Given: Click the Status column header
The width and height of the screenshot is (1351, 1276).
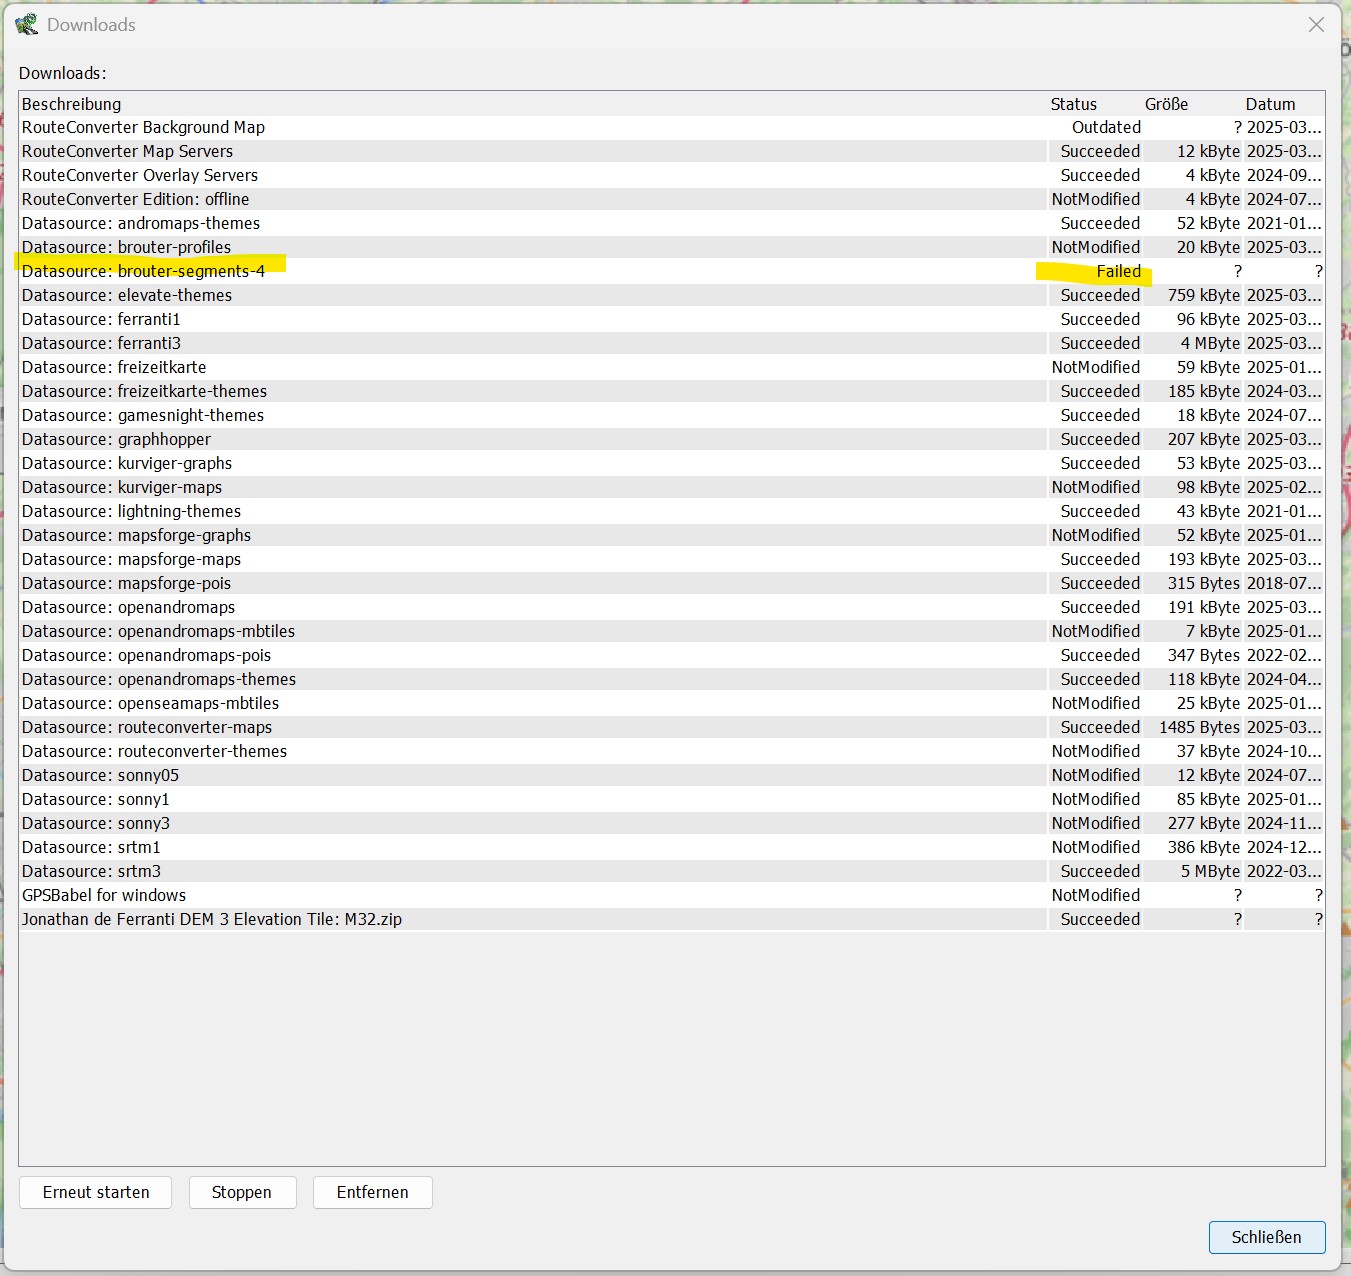Looking at the screenshot, I should 1073,104.
